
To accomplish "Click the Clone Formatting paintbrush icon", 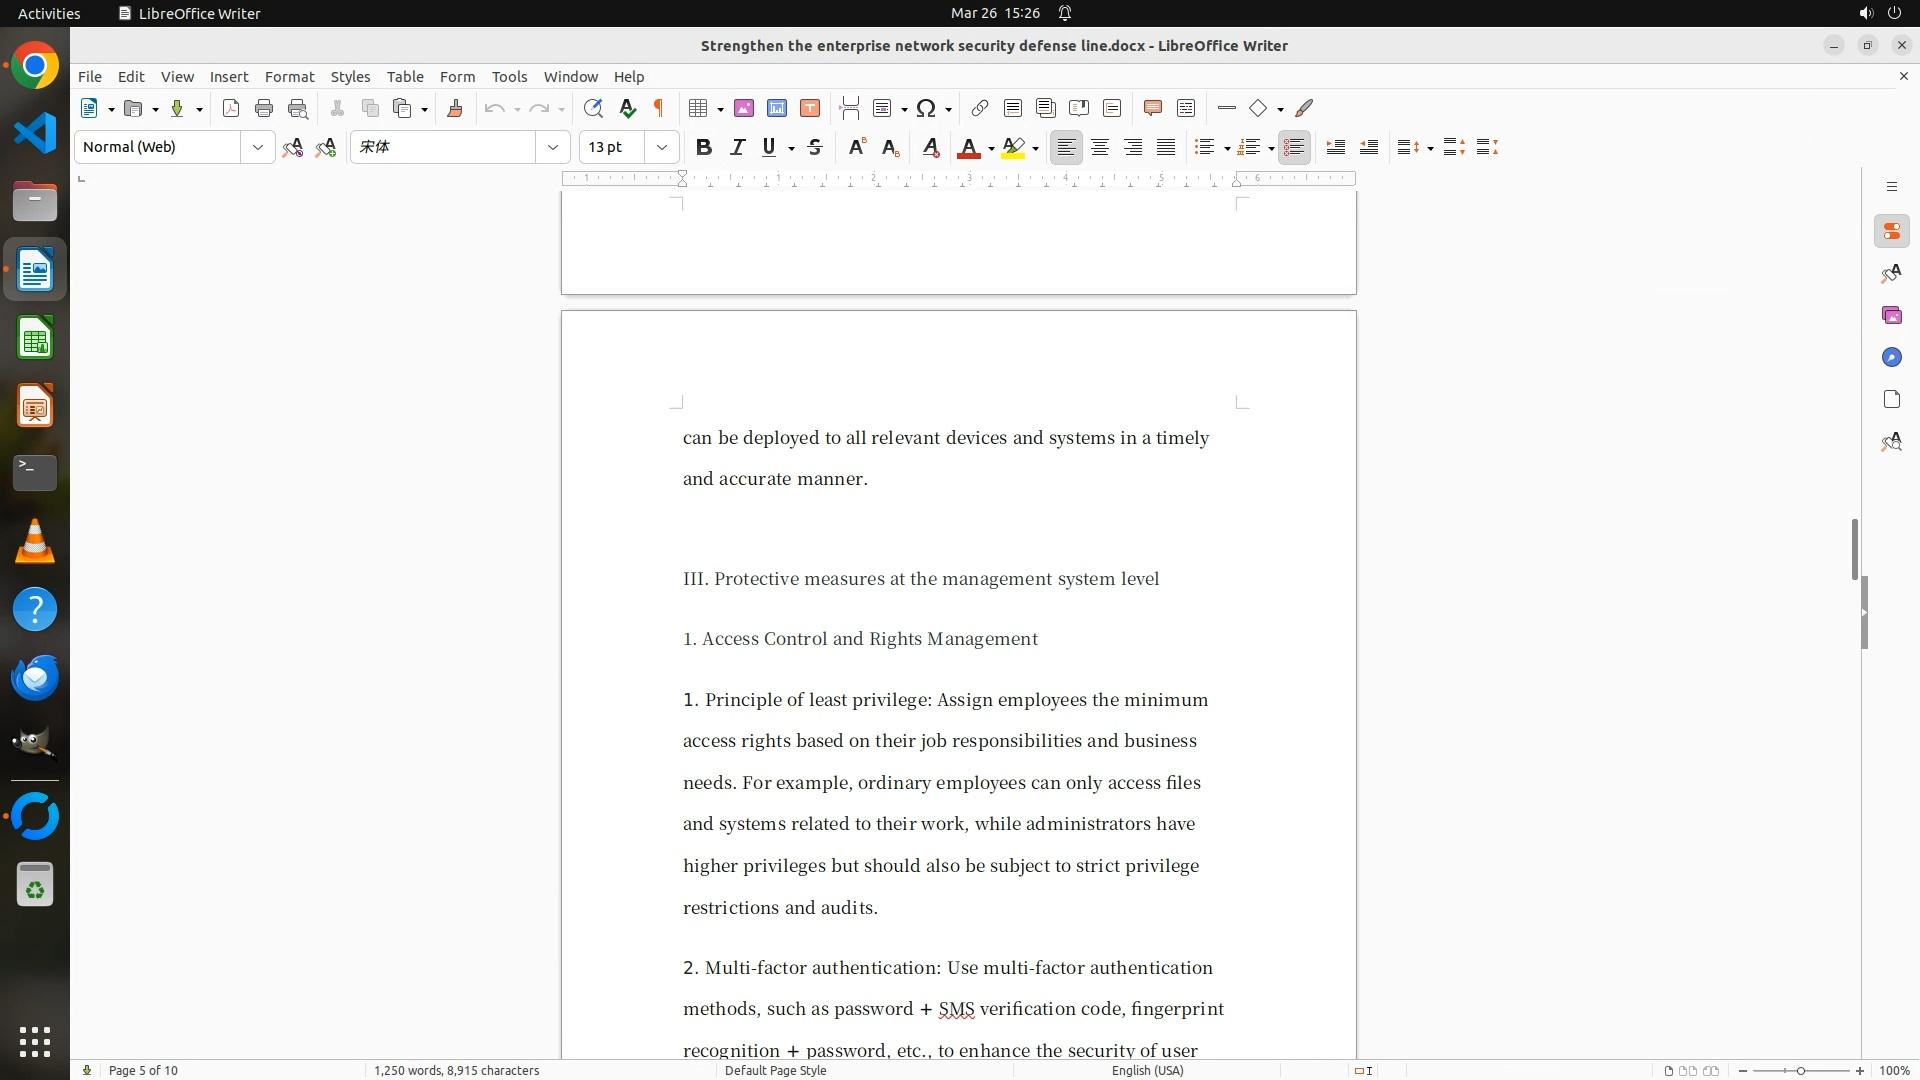I will 455,109.
